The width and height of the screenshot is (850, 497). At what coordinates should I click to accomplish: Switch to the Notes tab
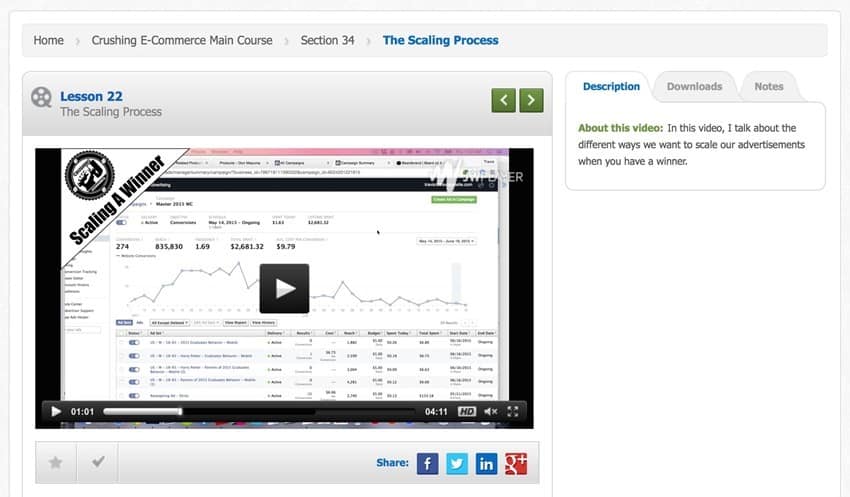coord(768,87)
